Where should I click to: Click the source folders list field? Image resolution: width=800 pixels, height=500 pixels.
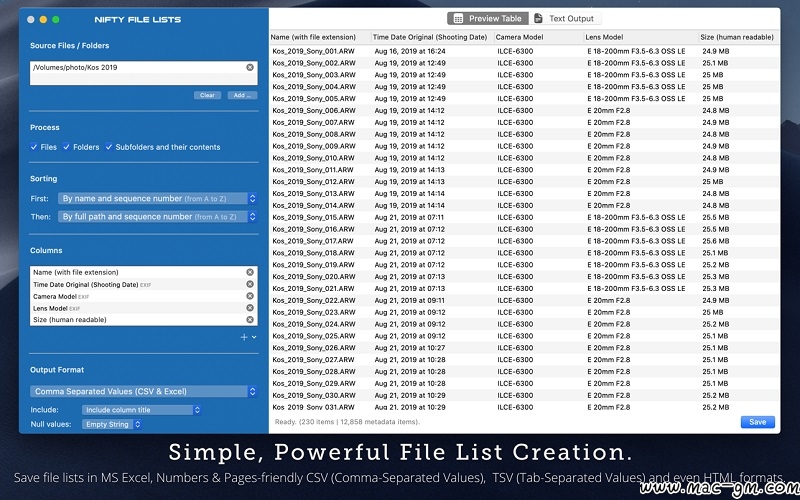click(x=143, y=73)
